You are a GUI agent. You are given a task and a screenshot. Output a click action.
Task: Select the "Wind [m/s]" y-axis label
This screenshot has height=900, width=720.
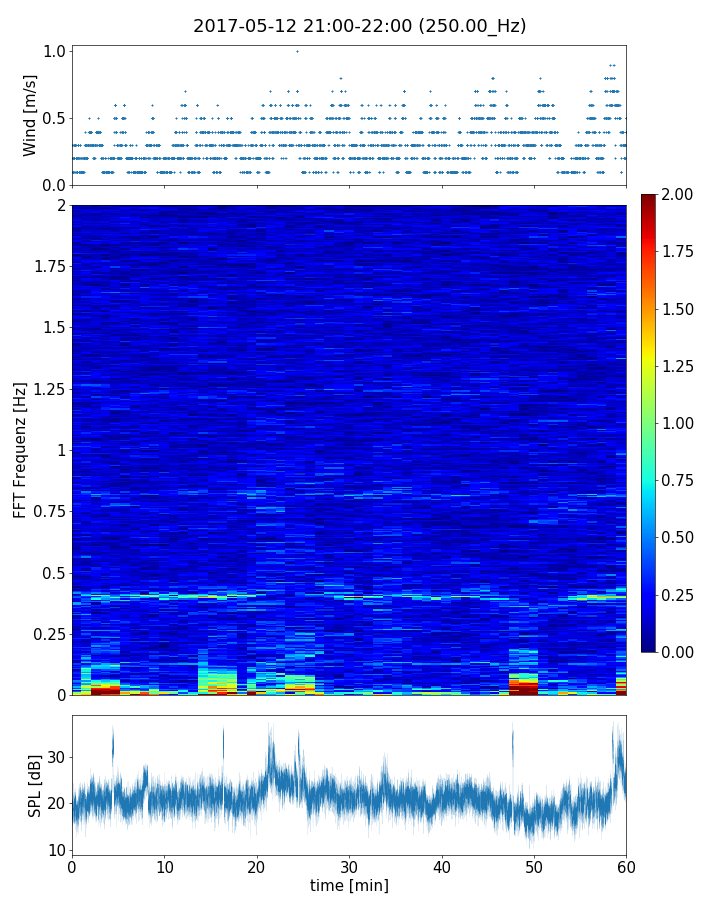pos(30,115)
